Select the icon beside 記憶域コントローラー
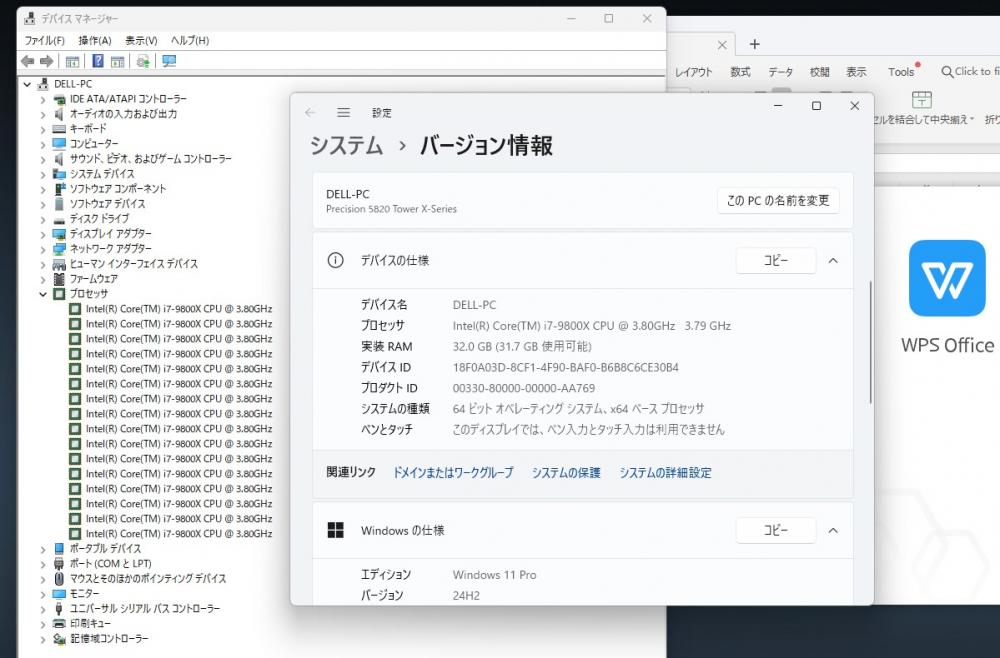The image size is (1000, 658). pos(59,639)
